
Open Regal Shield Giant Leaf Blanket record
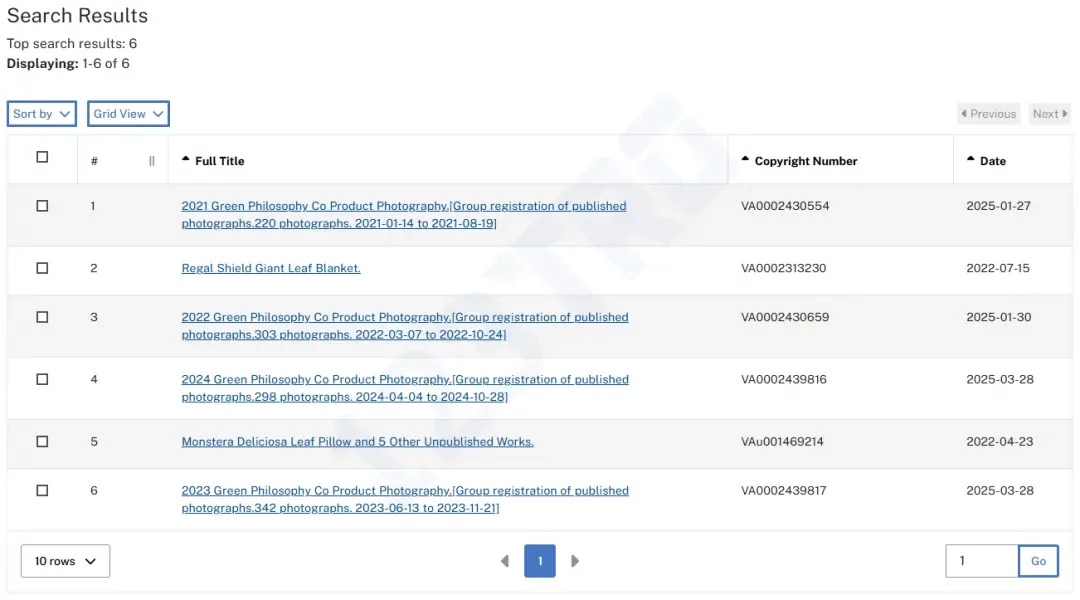pos(271,268)
